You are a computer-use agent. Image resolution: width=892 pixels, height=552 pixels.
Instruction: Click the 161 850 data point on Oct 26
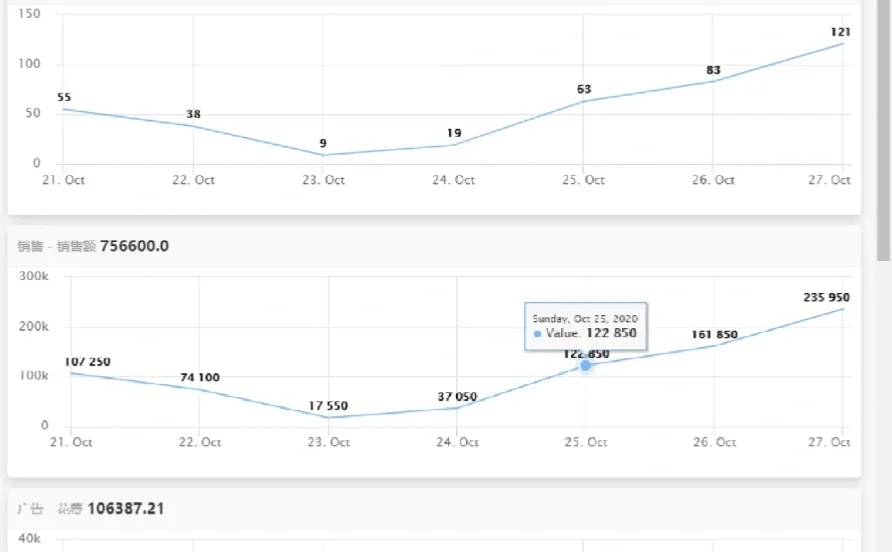714,345
